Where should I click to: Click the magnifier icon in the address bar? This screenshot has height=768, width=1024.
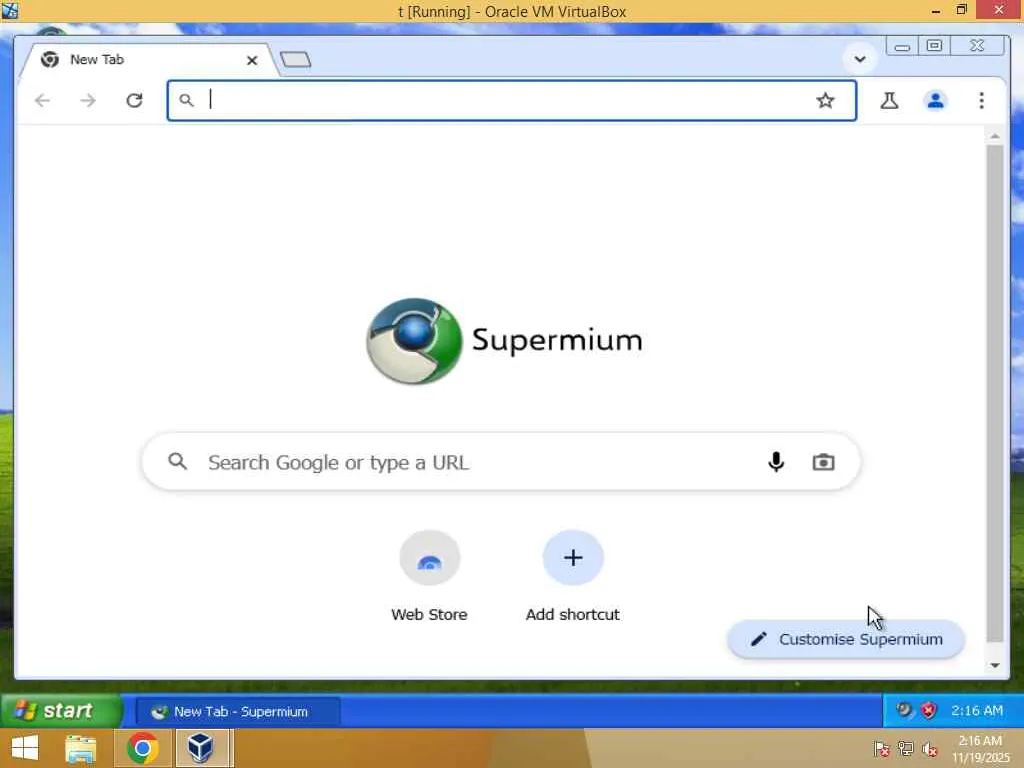pos(186,101)
